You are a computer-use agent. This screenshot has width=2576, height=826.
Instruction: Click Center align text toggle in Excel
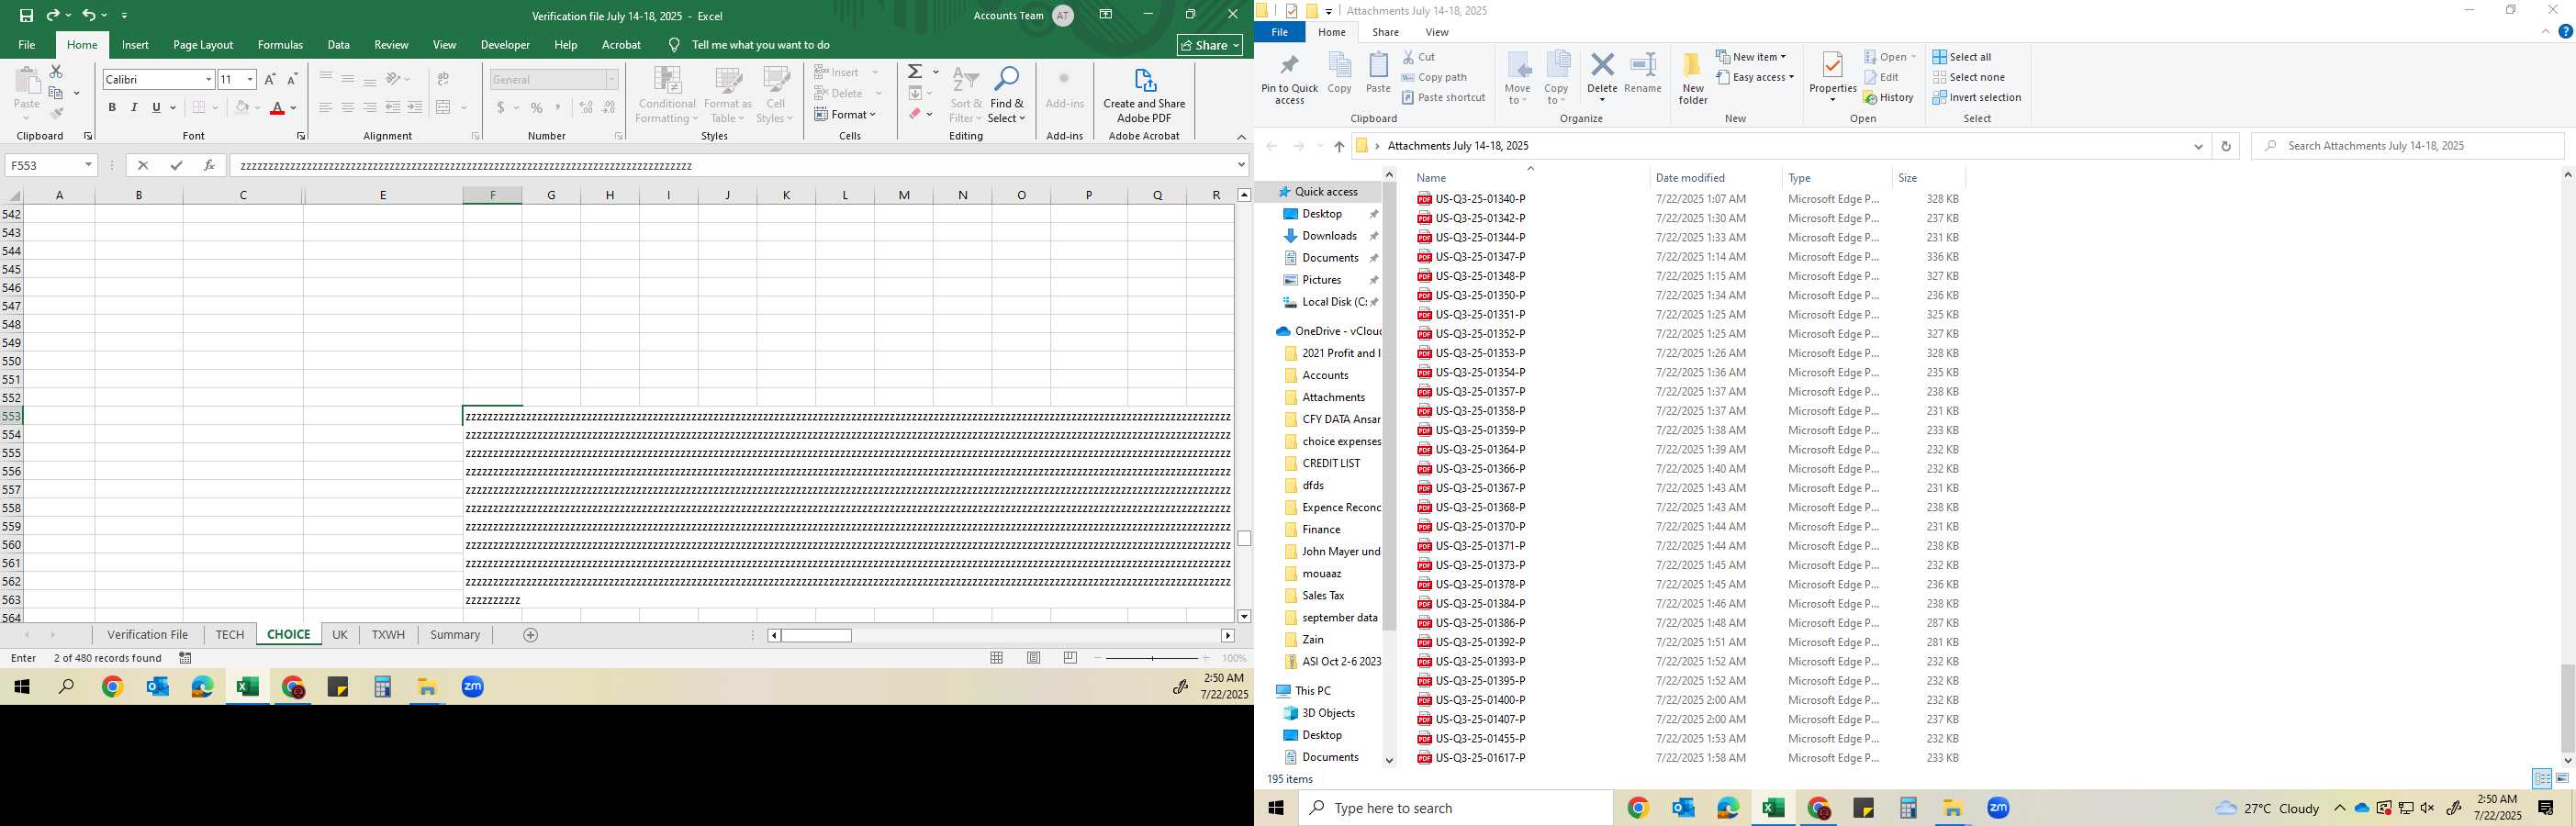[348, 108]
